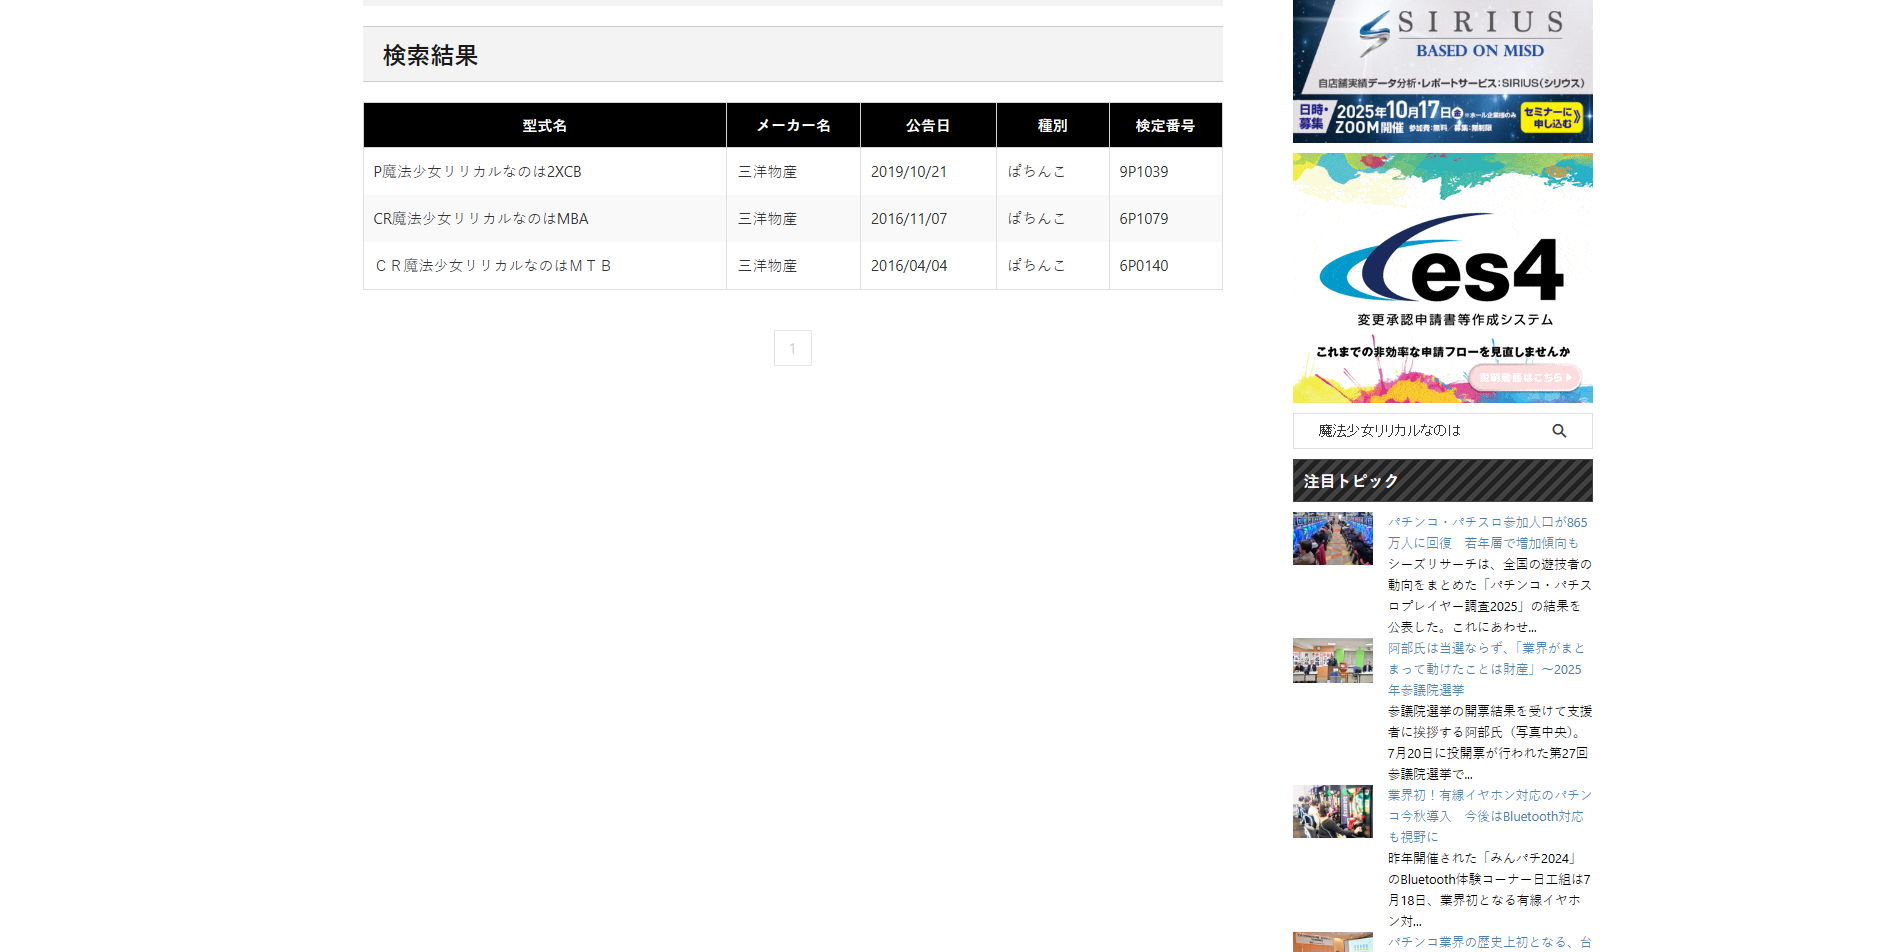Click the 検索結果 heading
This screenshot has width=1903, height=952.
430,56
